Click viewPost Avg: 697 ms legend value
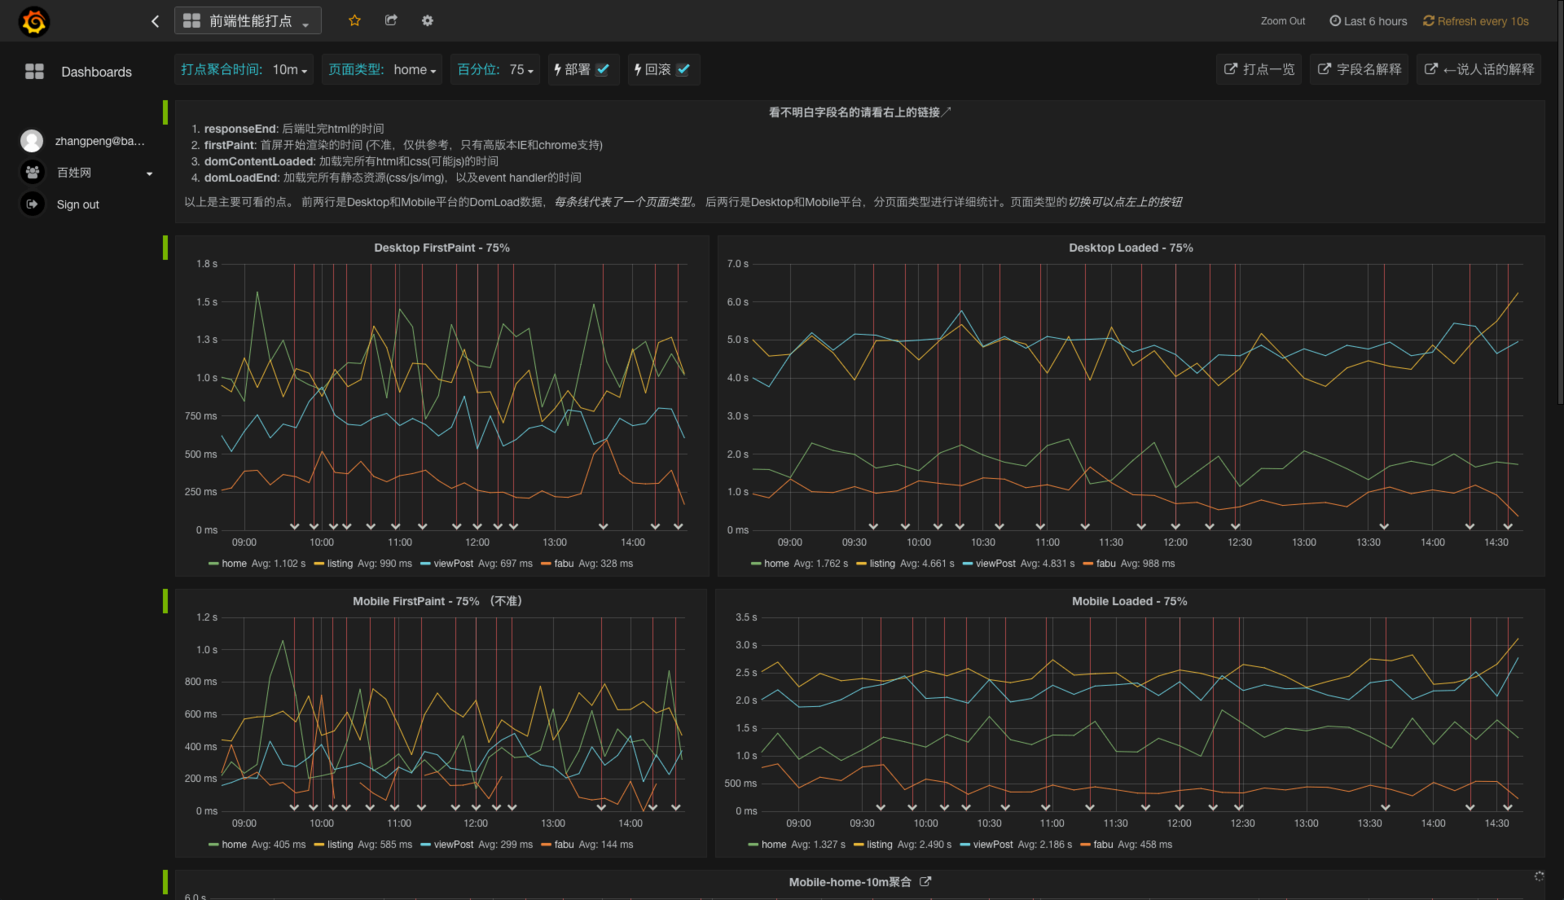Viewport: 1564px width, 900px height. tap(505, 564)
